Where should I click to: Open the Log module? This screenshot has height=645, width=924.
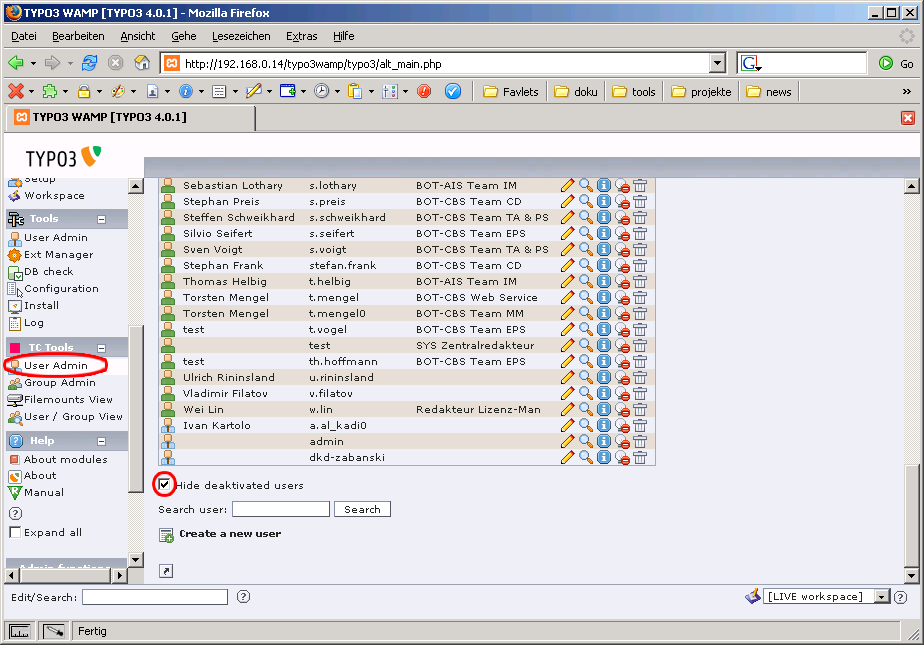(27, 323)
